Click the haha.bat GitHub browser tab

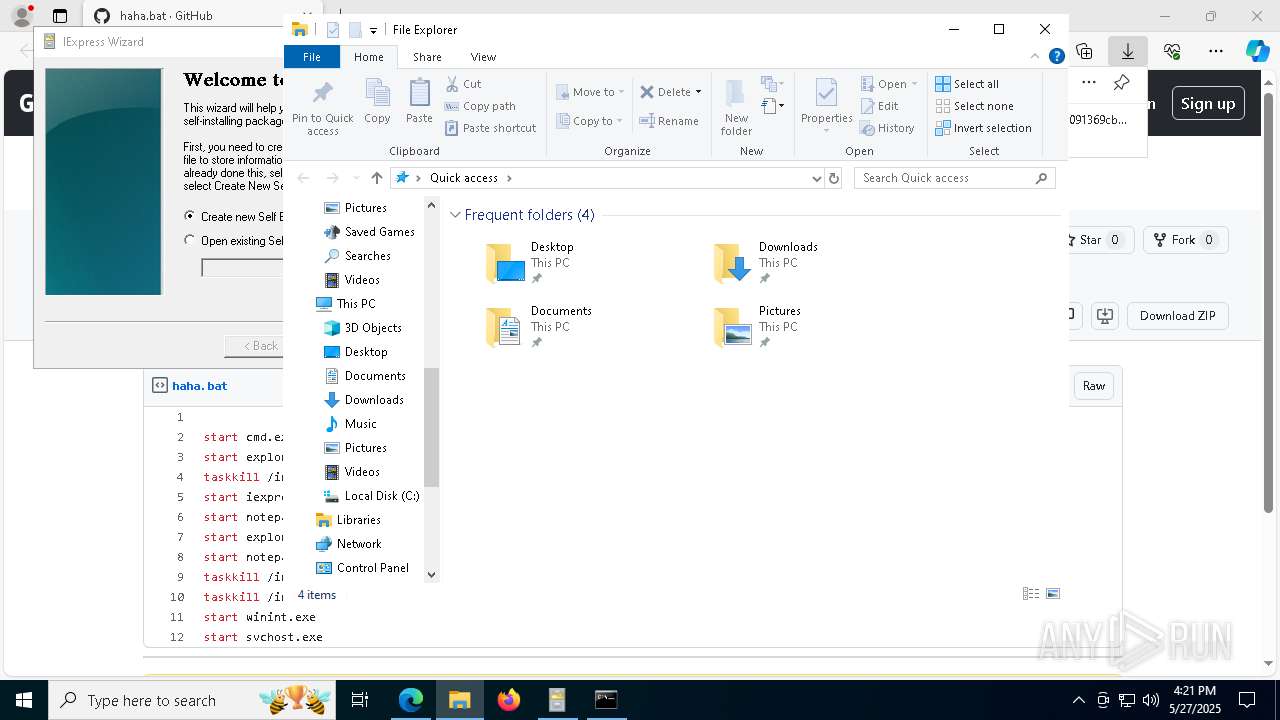(x=166, y=16)
